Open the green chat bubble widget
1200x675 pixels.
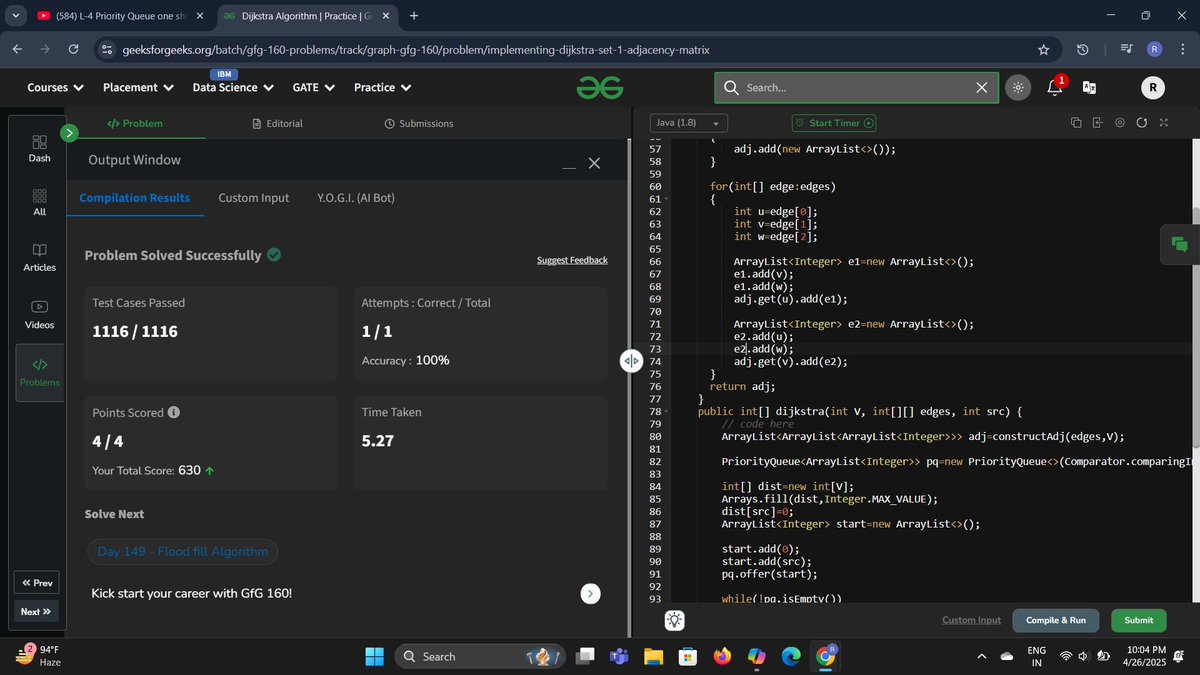pyautogui.click(x=1180, y=244)
